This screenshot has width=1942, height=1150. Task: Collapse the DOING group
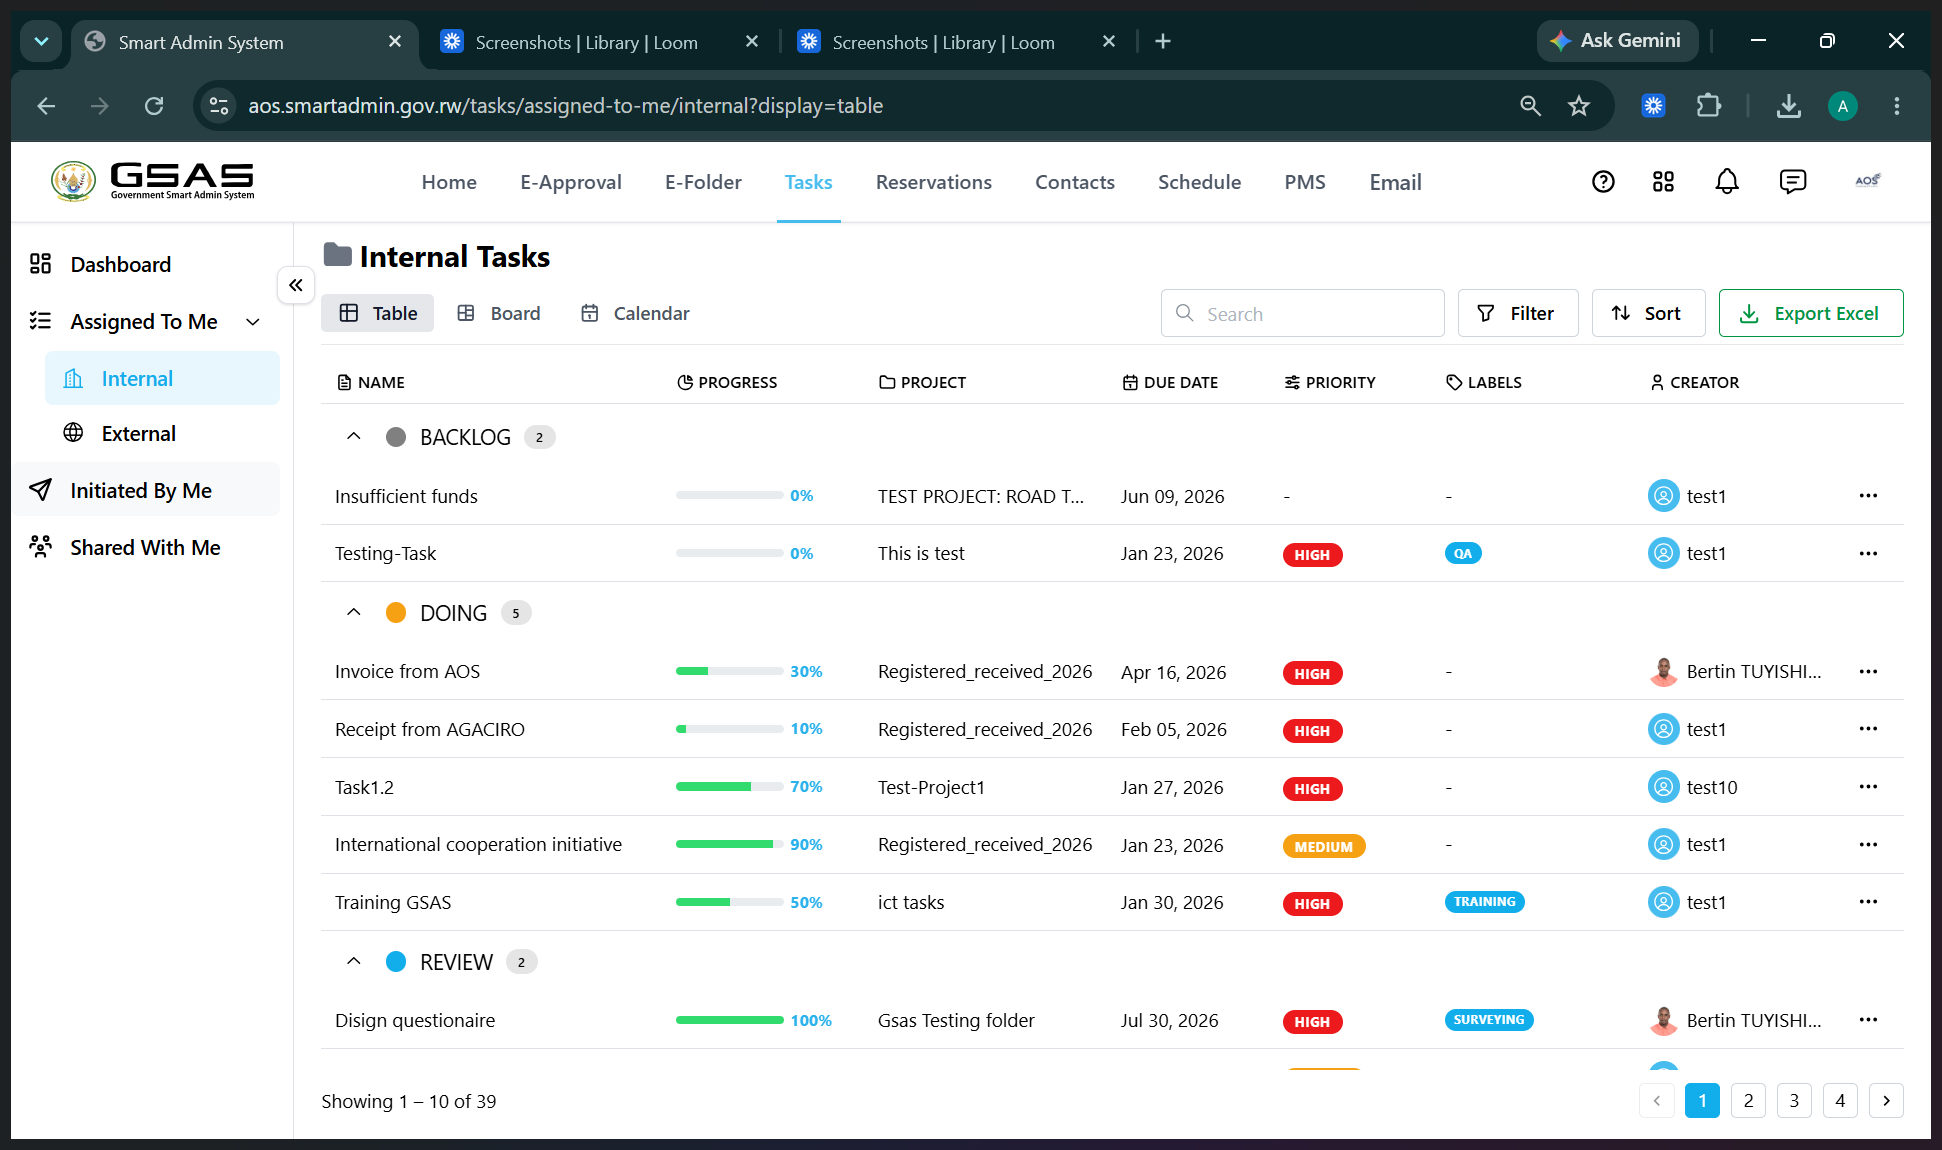point(353,612)
